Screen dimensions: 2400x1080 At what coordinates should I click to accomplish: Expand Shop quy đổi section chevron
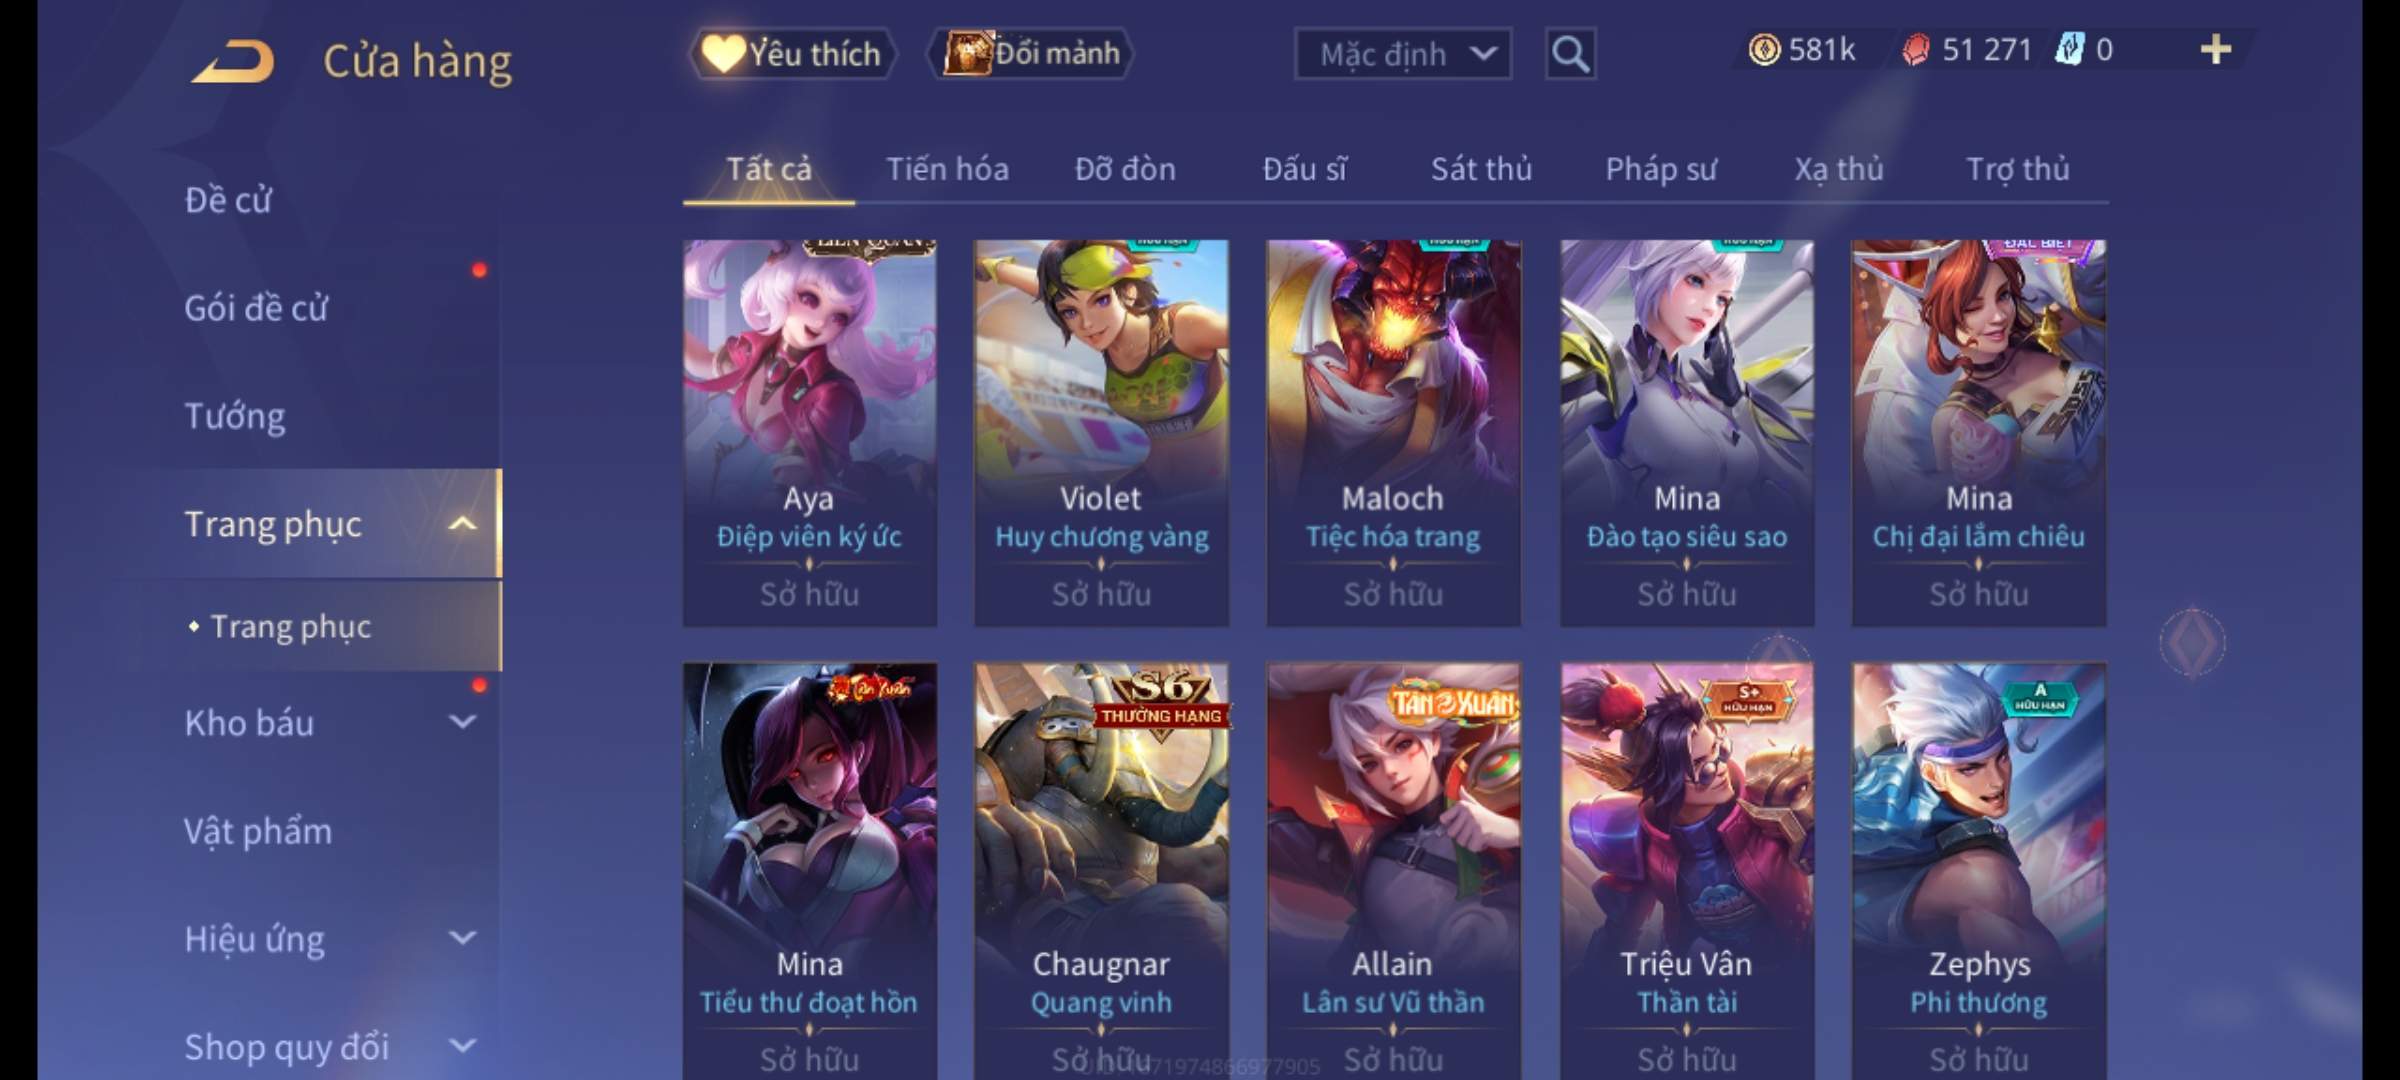462,1046
